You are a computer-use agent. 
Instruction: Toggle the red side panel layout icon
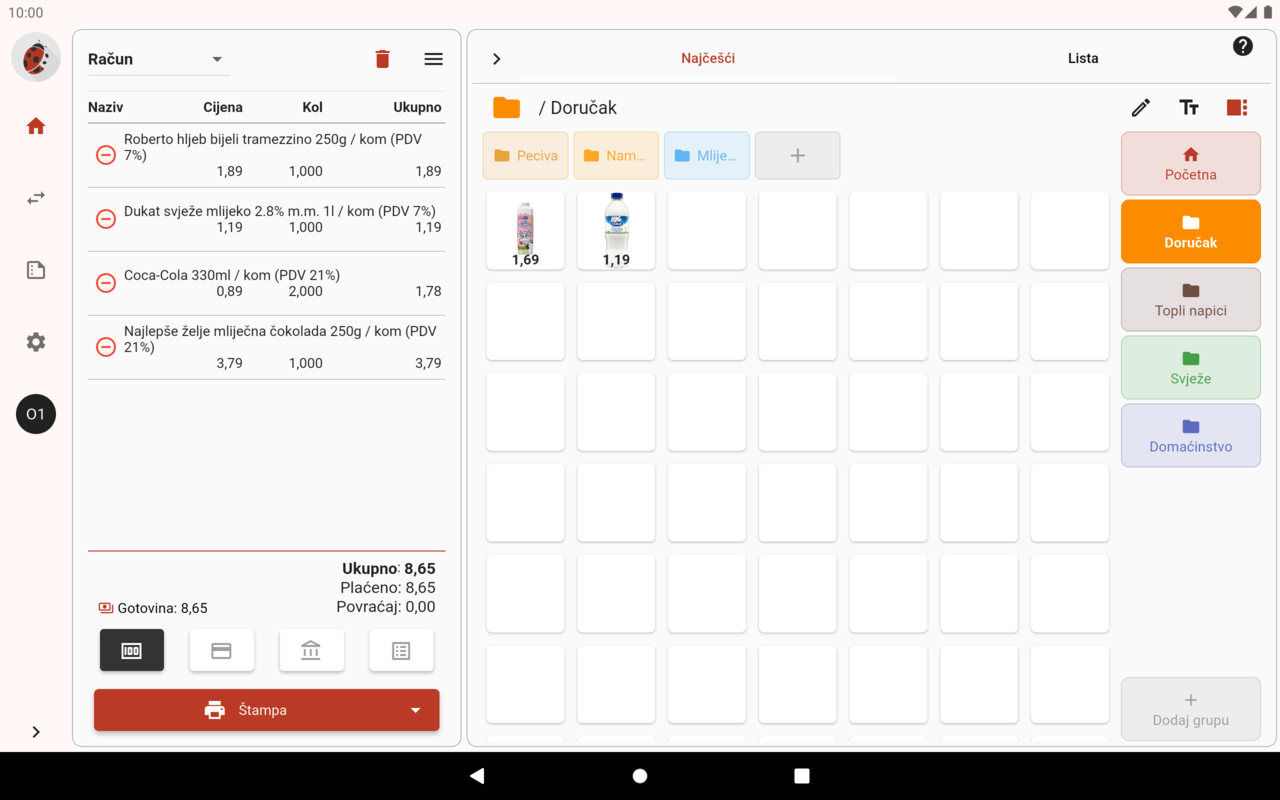1237,108
